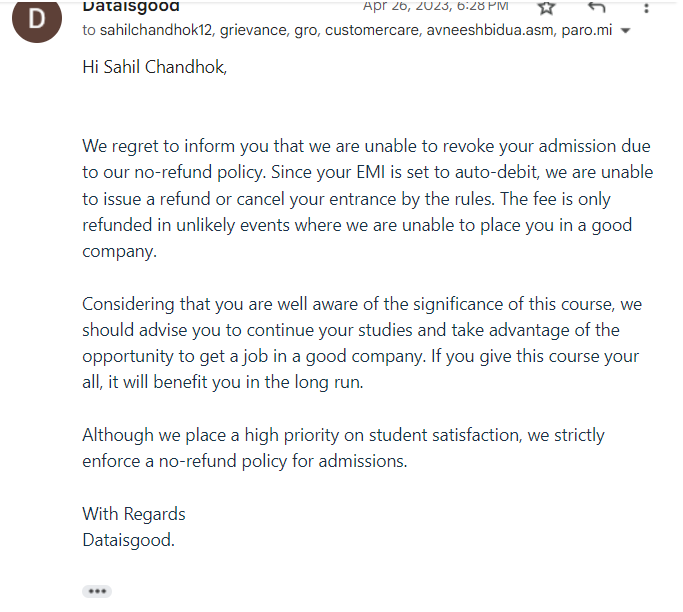Select the avneeshbidua.asm recipient
This screenshot has height=612, width=683.
(491, 30)
